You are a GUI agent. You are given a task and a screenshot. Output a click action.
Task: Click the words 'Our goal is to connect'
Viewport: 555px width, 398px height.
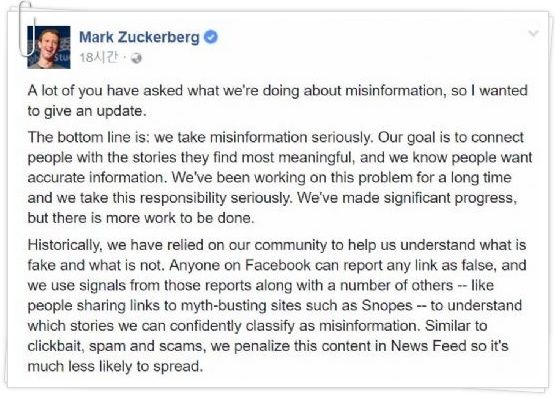tap(451, 137)
